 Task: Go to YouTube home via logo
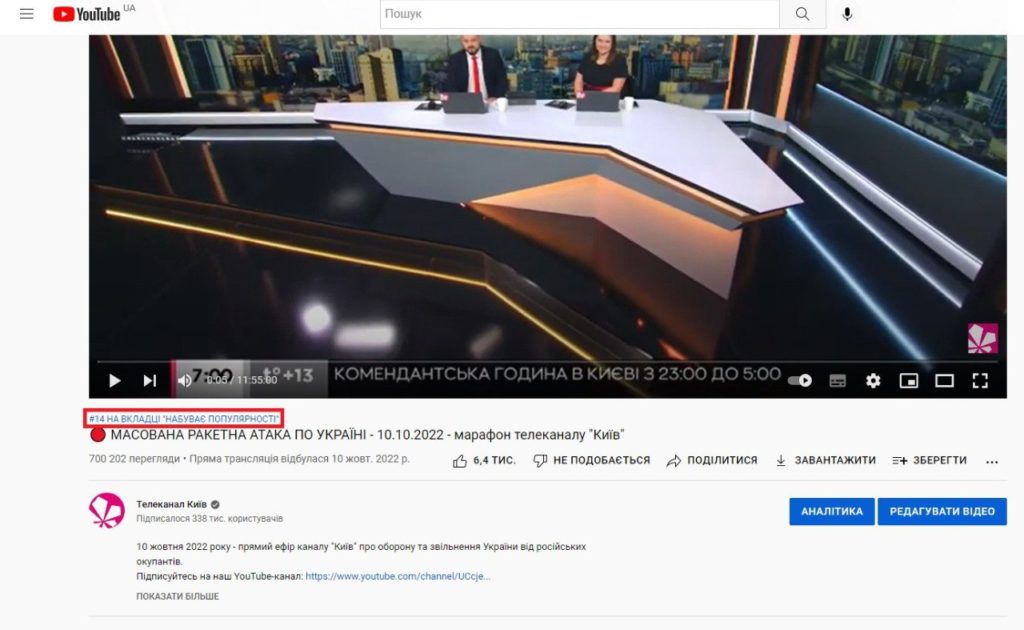(x=87, y=14)
